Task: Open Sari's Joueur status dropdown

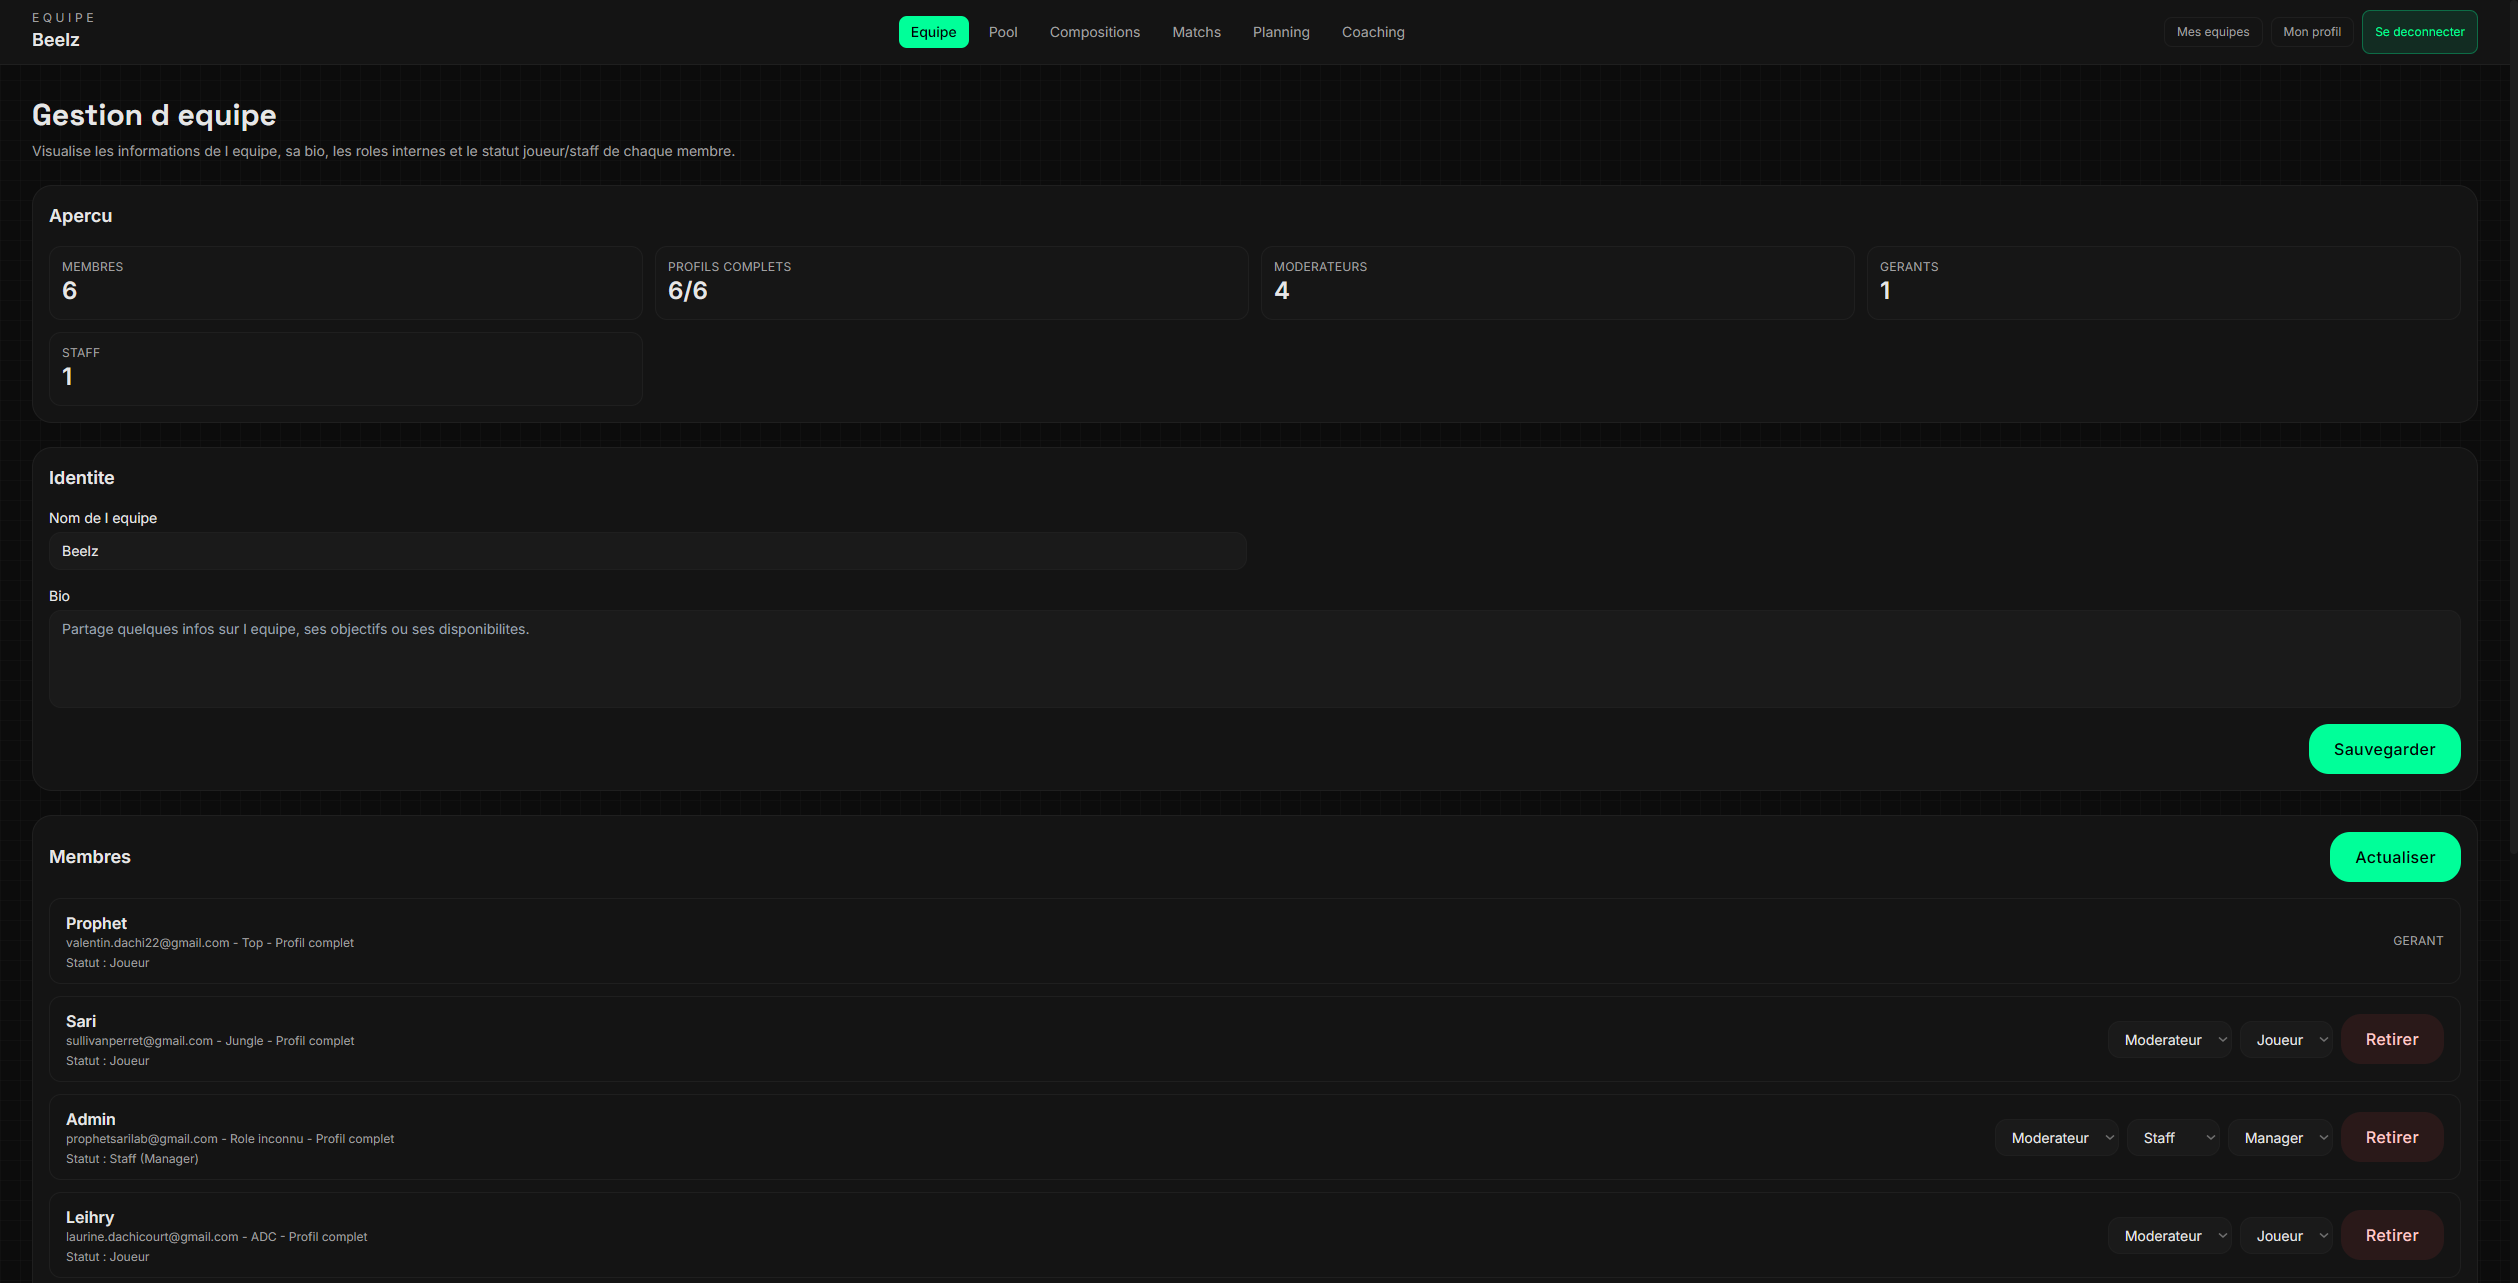Action: [2286, 1040]
